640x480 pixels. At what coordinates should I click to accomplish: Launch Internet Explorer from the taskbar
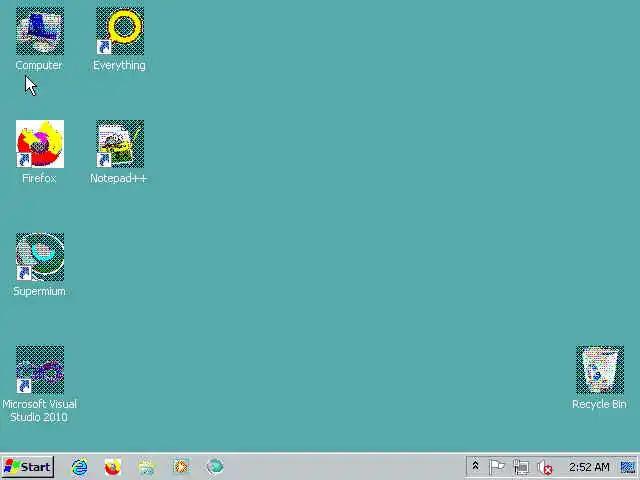point(80,467)
